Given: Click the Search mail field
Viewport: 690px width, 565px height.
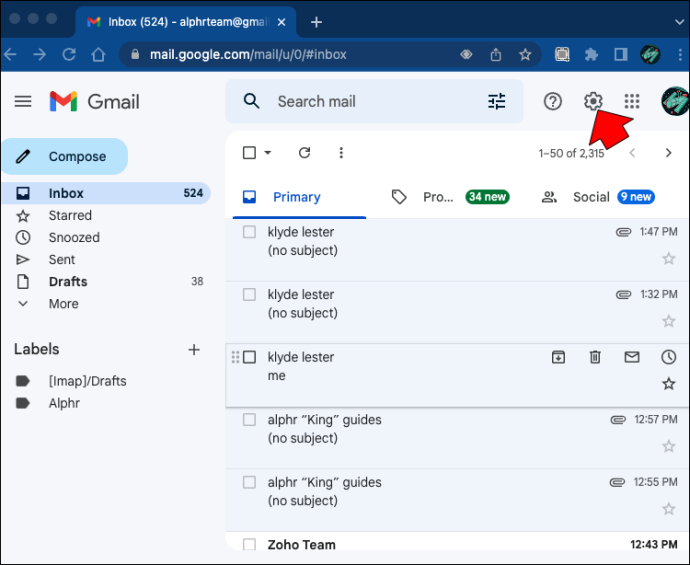Looking at the screenshot, I should (x=374, y=102).
